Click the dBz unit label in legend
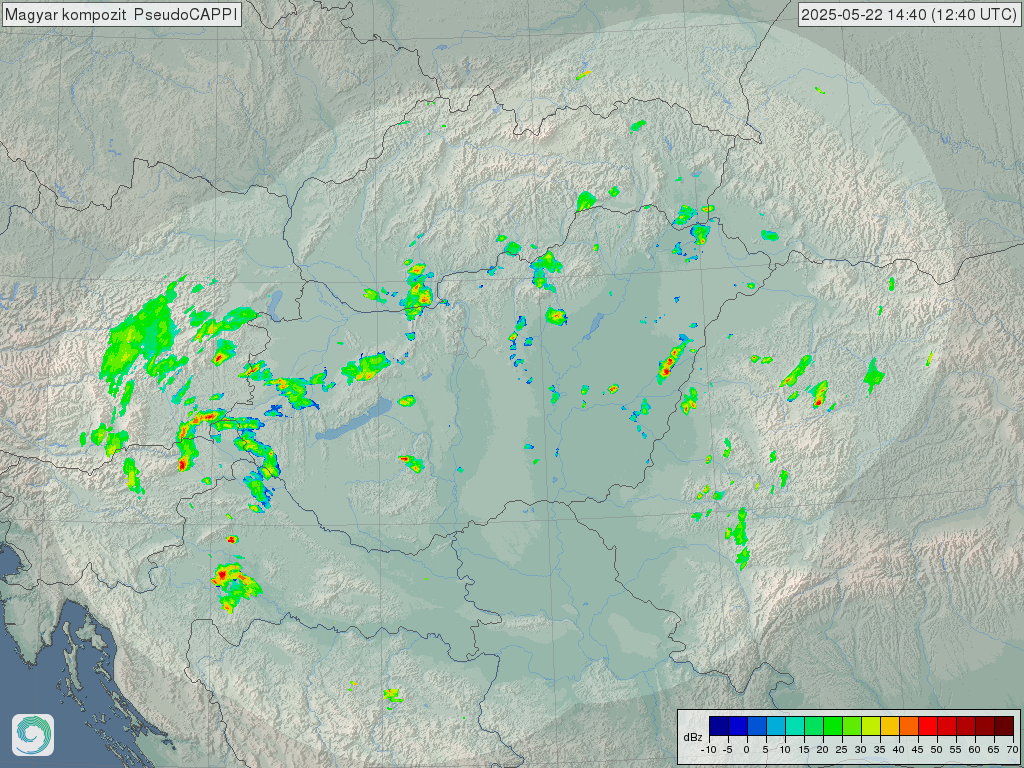1024x768 pixels. 693,737
